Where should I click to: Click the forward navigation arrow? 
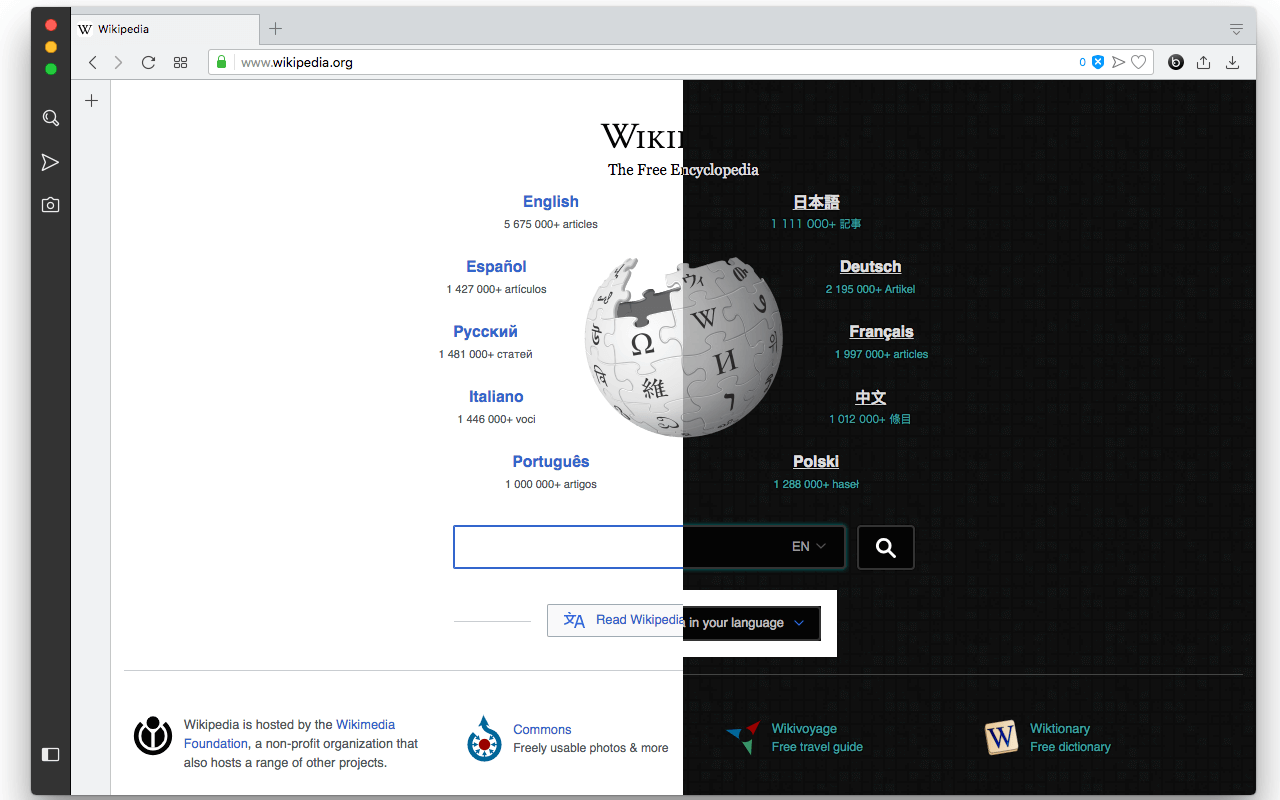point(118,62)
